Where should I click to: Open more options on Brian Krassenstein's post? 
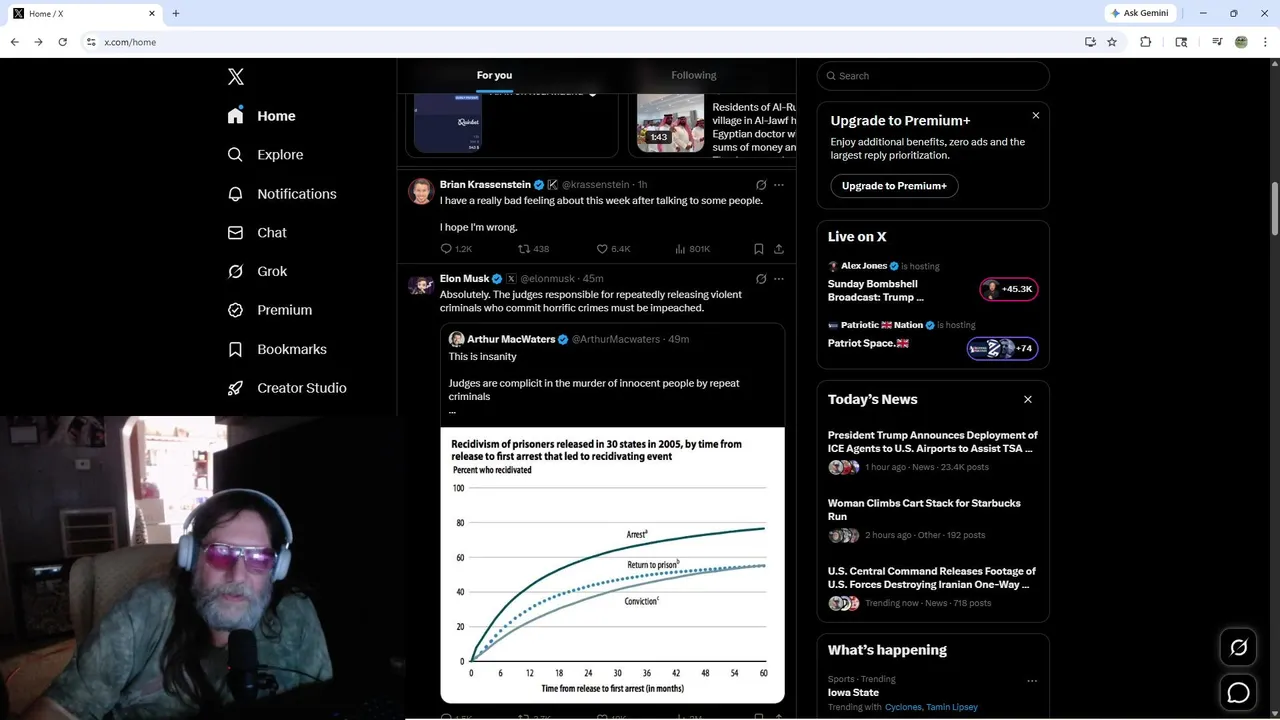779,185
